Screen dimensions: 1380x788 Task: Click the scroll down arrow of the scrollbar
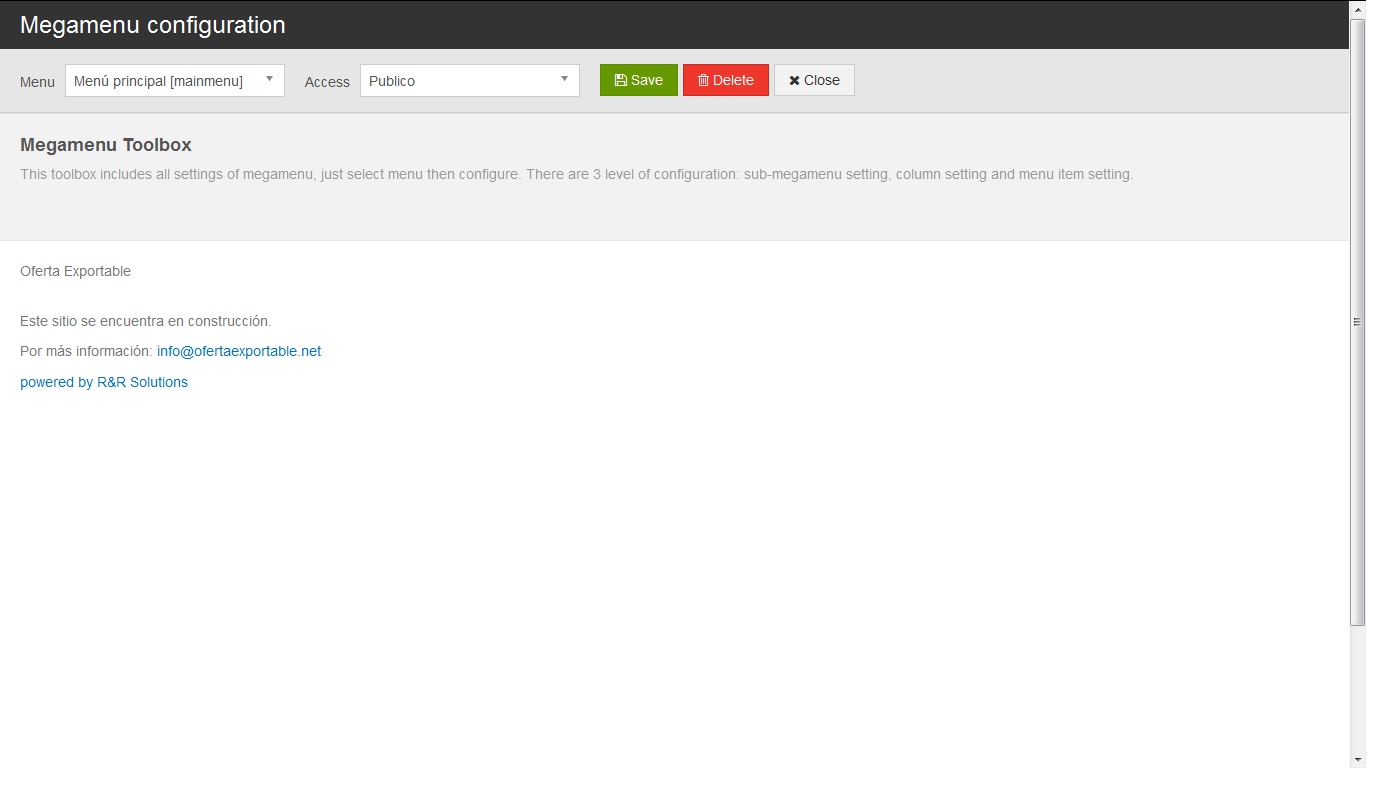click(x=1357, y=760)
